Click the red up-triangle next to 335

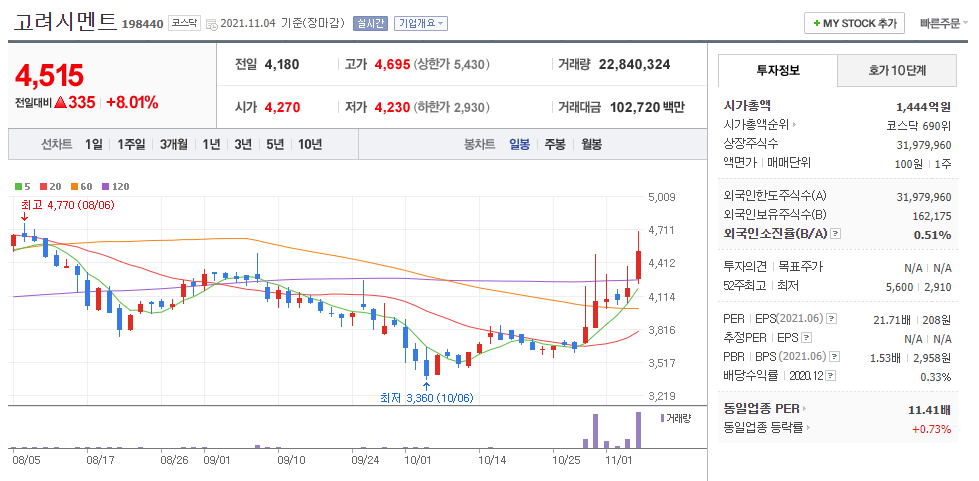pyautogui.click(x=60, y=103)
